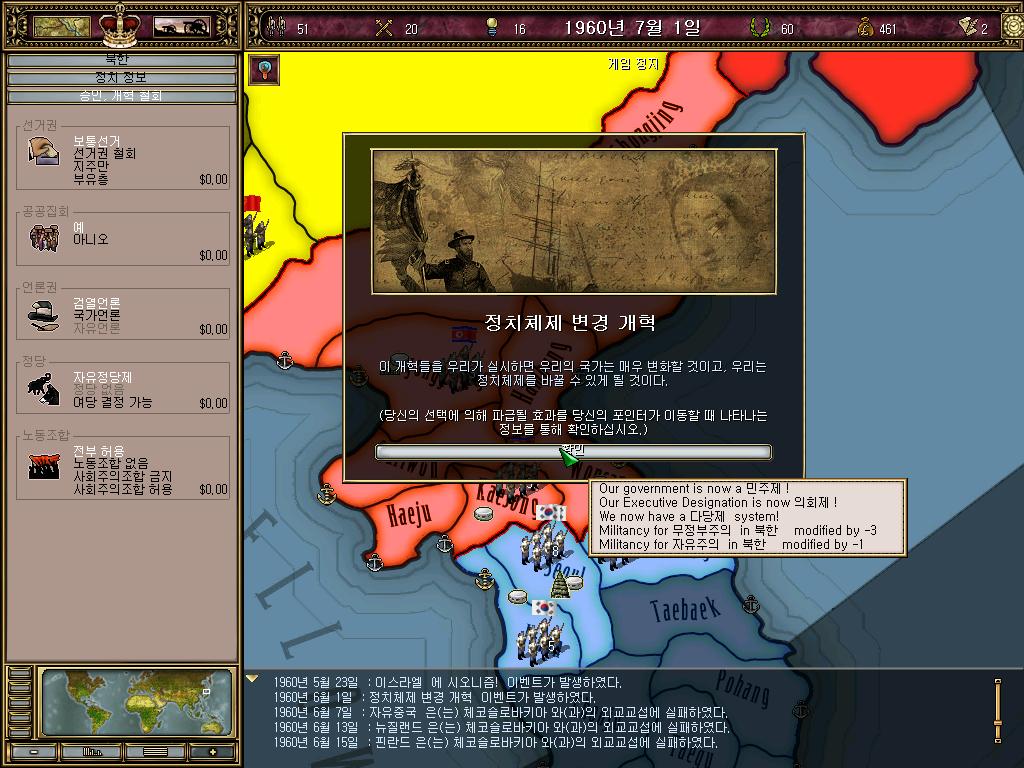
Task: Click the hat icon for 언론권
Action: pyautogui.click(x=43, y=315)
